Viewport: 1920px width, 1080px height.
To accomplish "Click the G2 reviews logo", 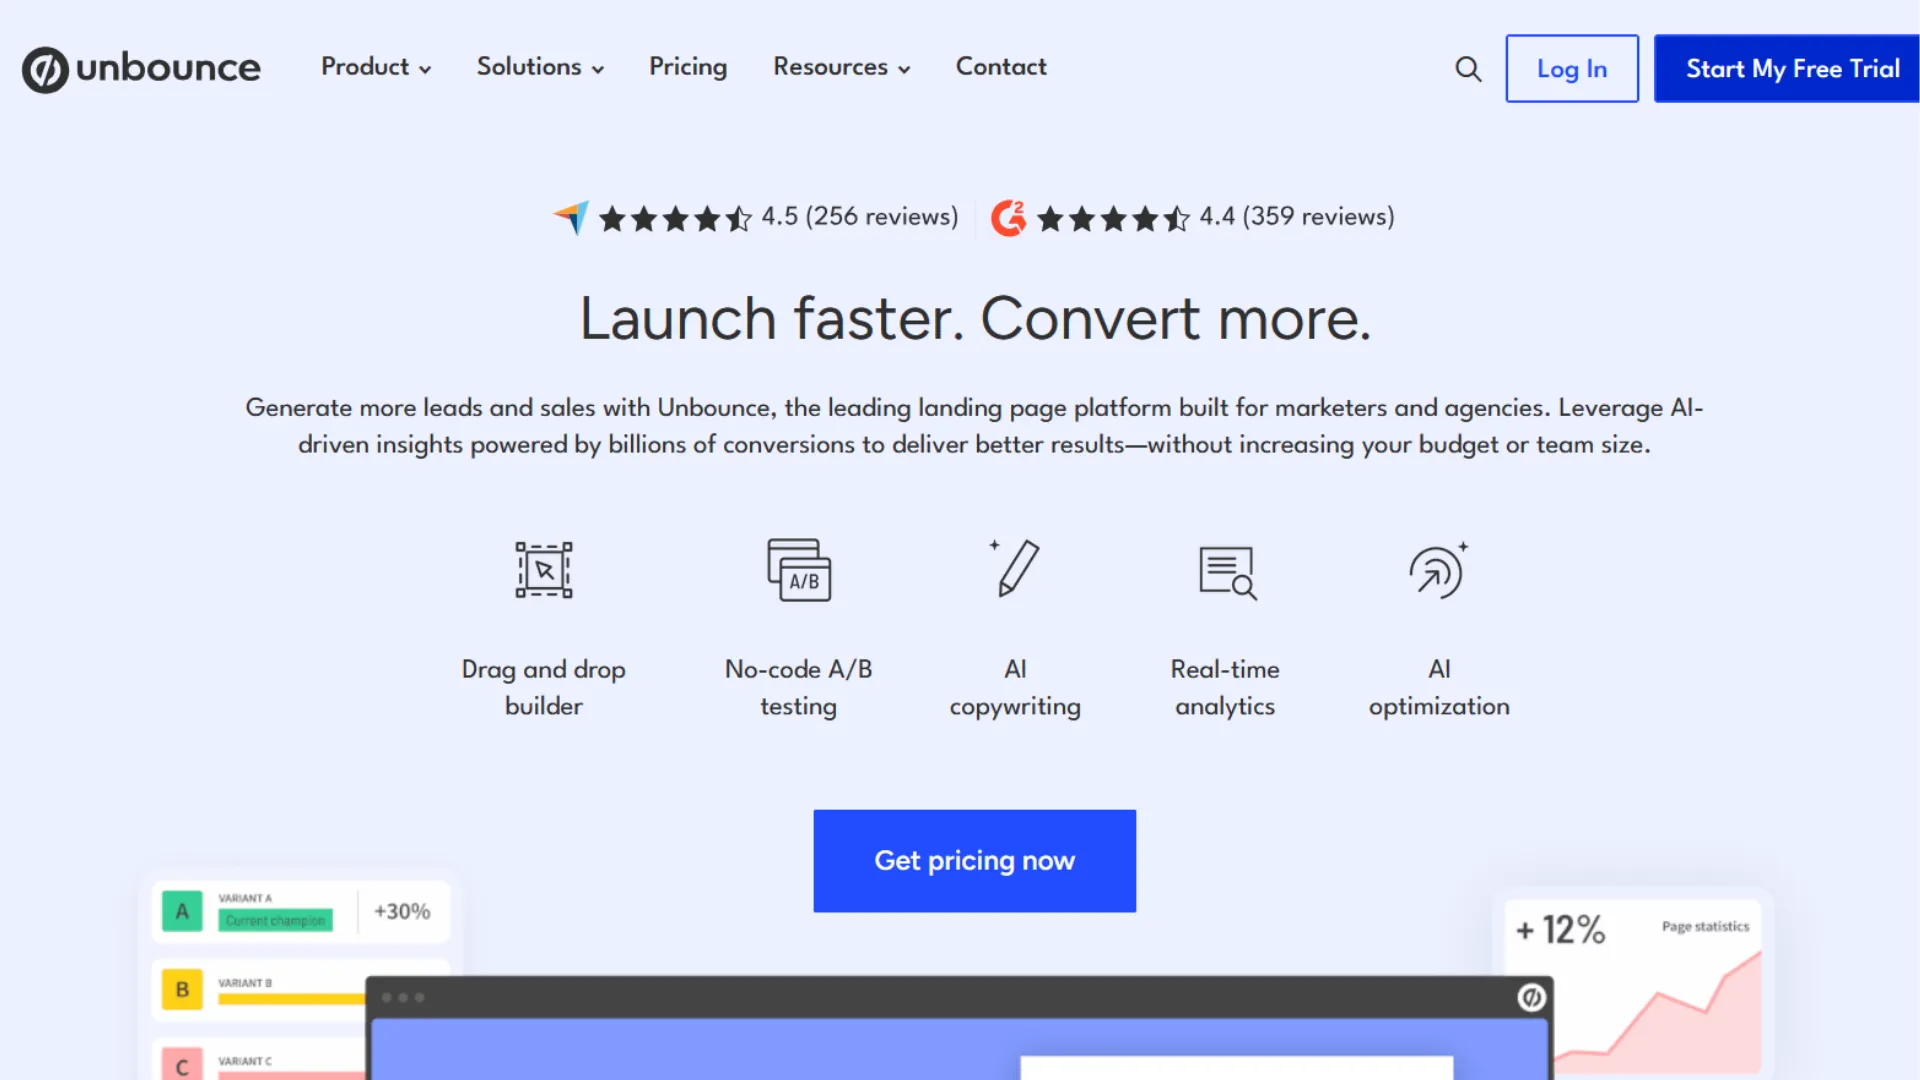I will (x=1008, y=217).
